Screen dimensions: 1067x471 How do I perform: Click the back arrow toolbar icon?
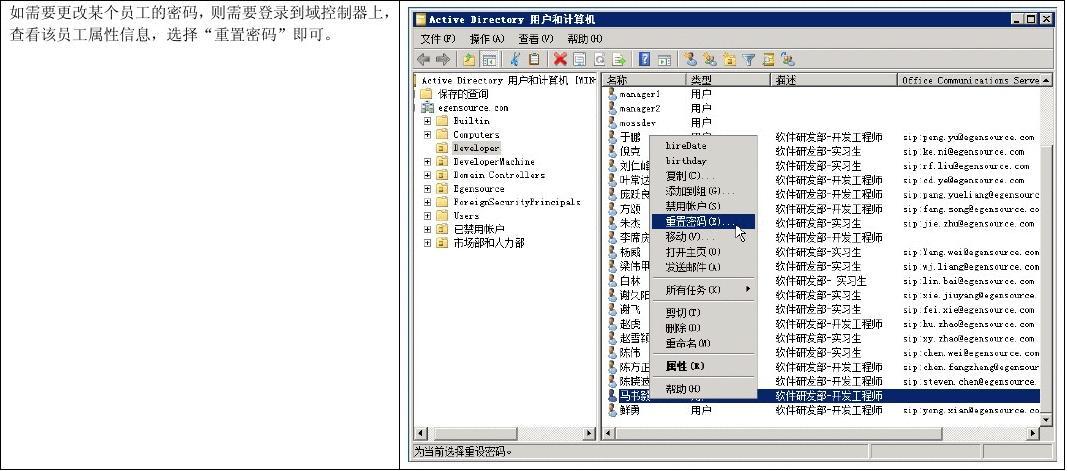pyautogui.click(x=425, y=60)
